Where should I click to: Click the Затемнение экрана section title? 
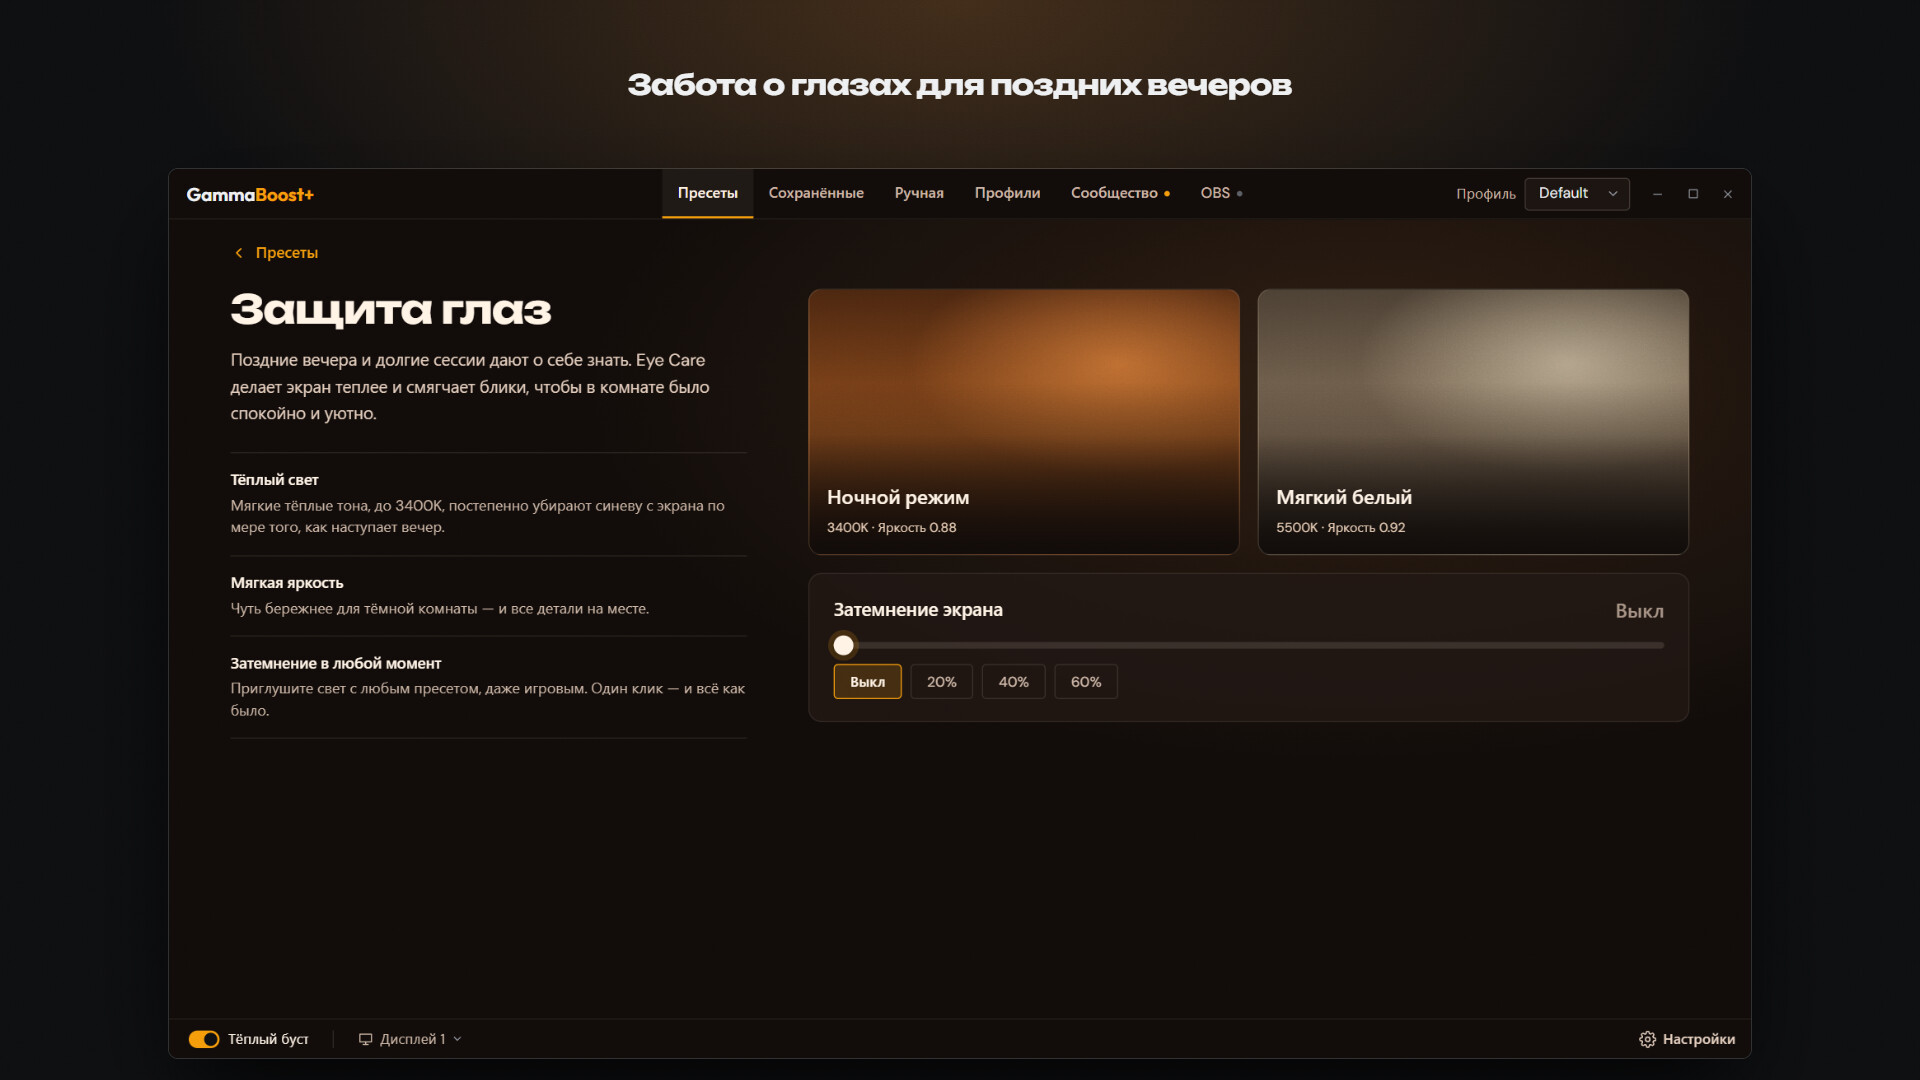click(918, 610)
